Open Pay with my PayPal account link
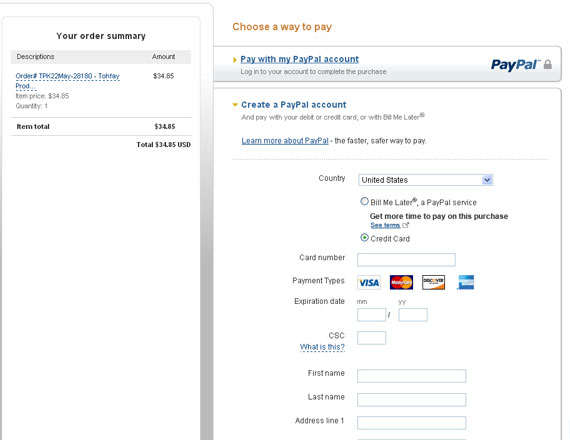 (x=300, y=59)
